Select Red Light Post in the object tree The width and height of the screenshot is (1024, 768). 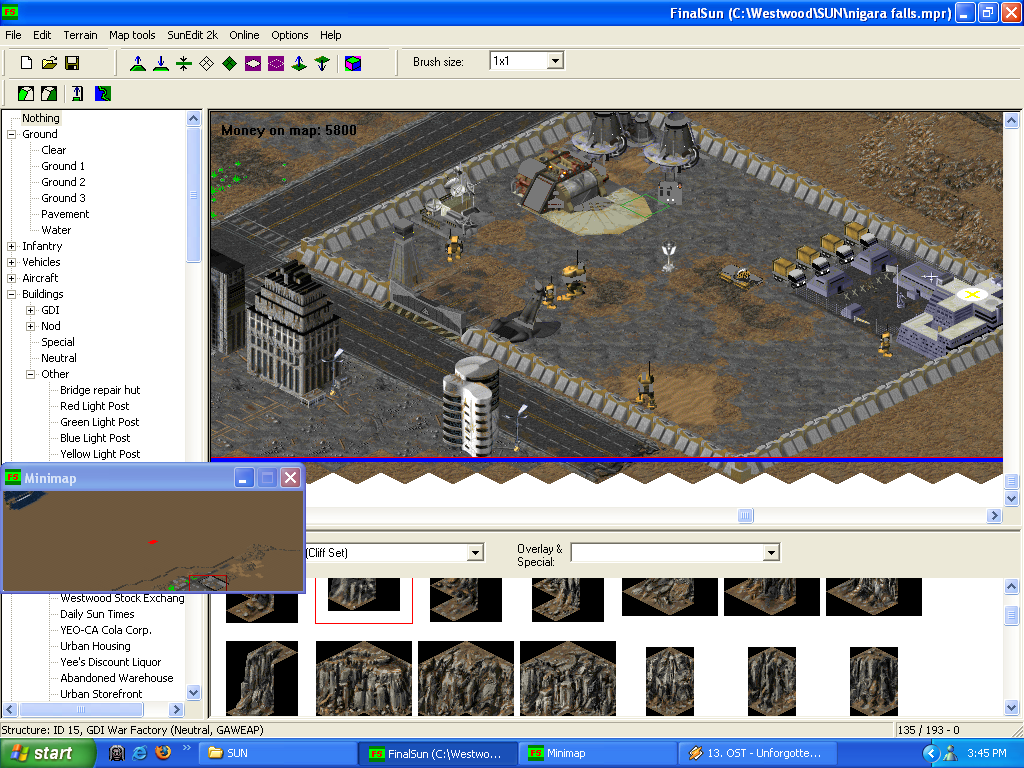[x=94, y=406]
